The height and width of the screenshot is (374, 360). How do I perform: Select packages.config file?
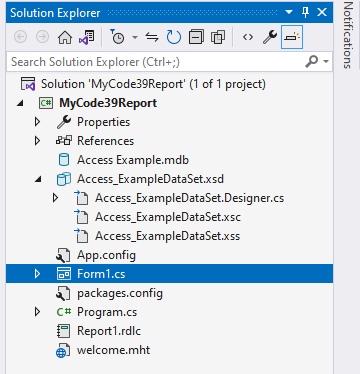click(120, 293)
